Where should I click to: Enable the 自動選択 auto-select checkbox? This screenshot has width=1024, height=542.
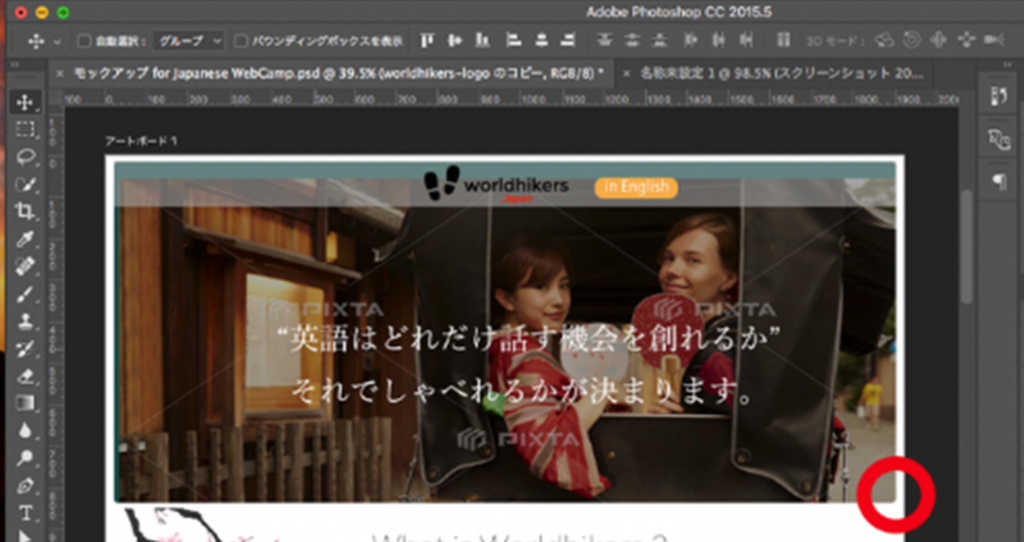(84, 41)
